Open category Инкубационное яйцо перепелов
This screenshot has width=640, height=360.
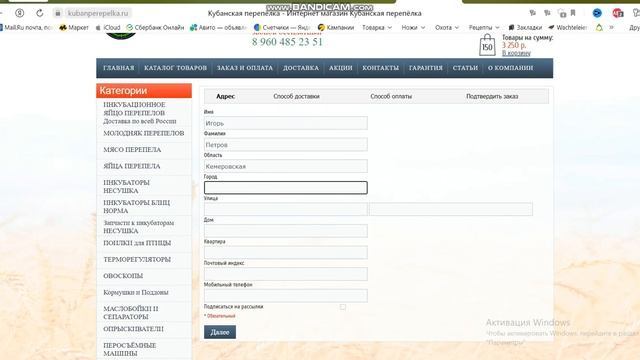pyautogui.click(x=140, y=113)
